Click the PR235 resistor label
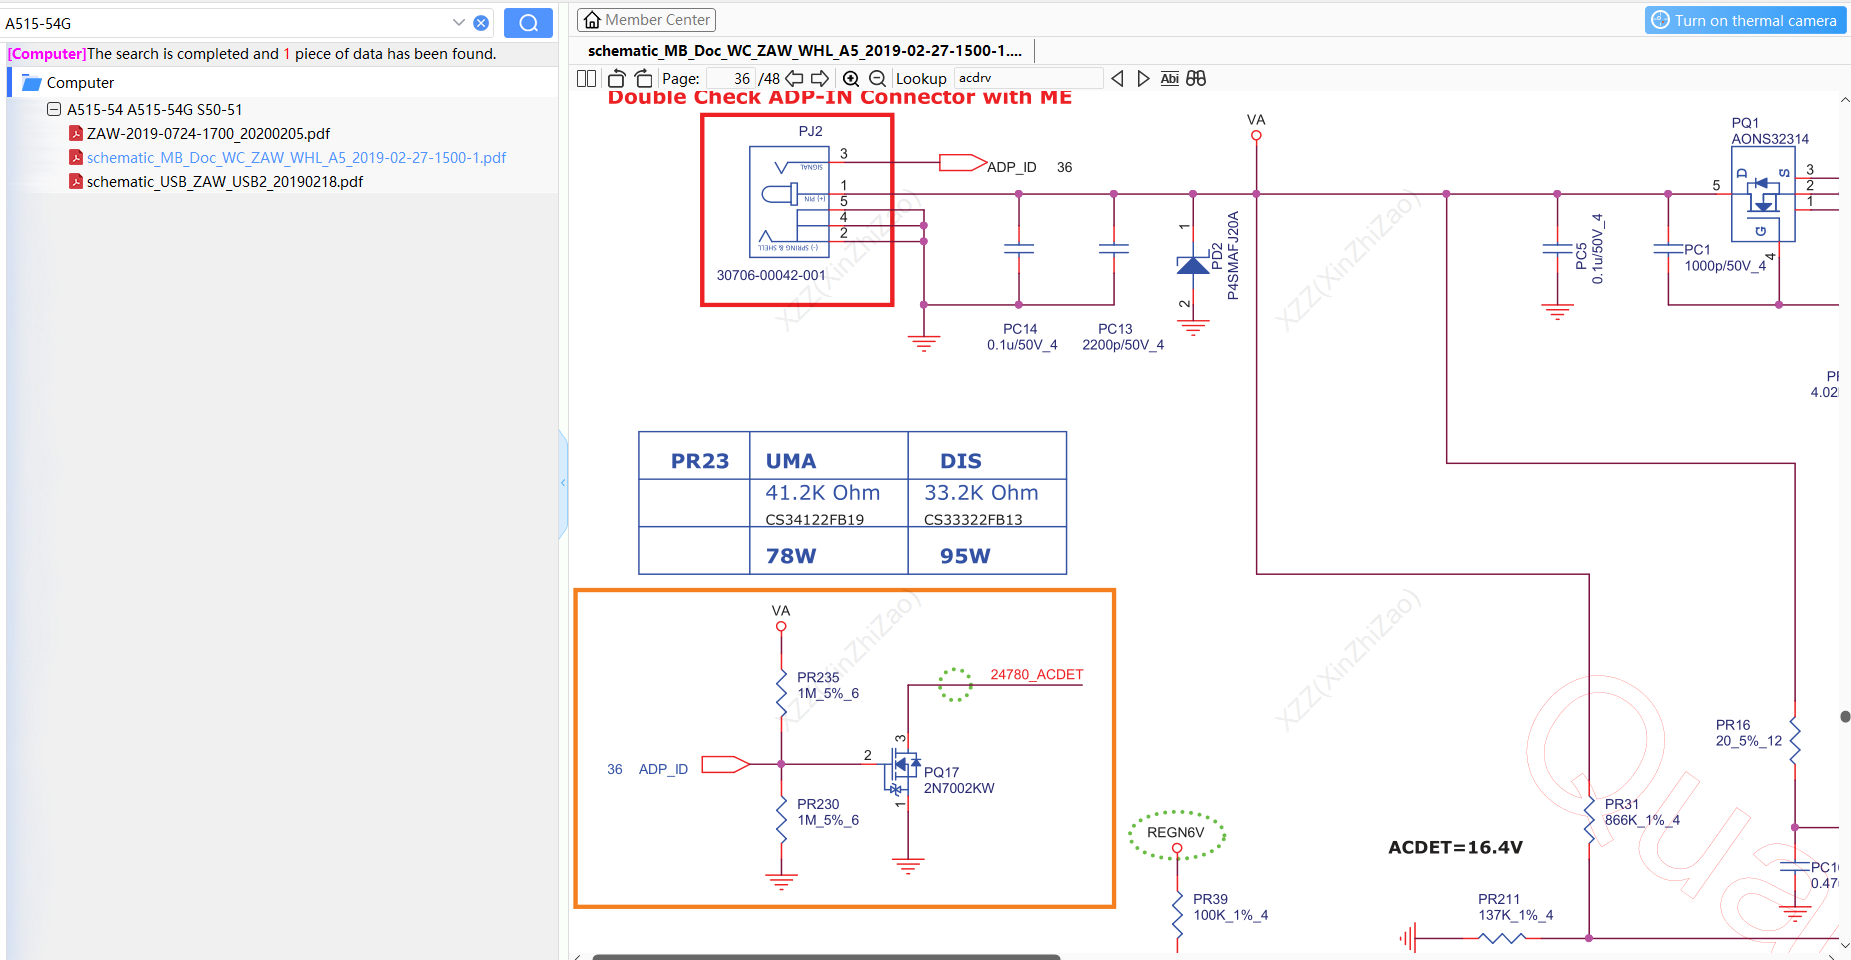Viewport: 1851px width, 960px height. click(818, 677)
